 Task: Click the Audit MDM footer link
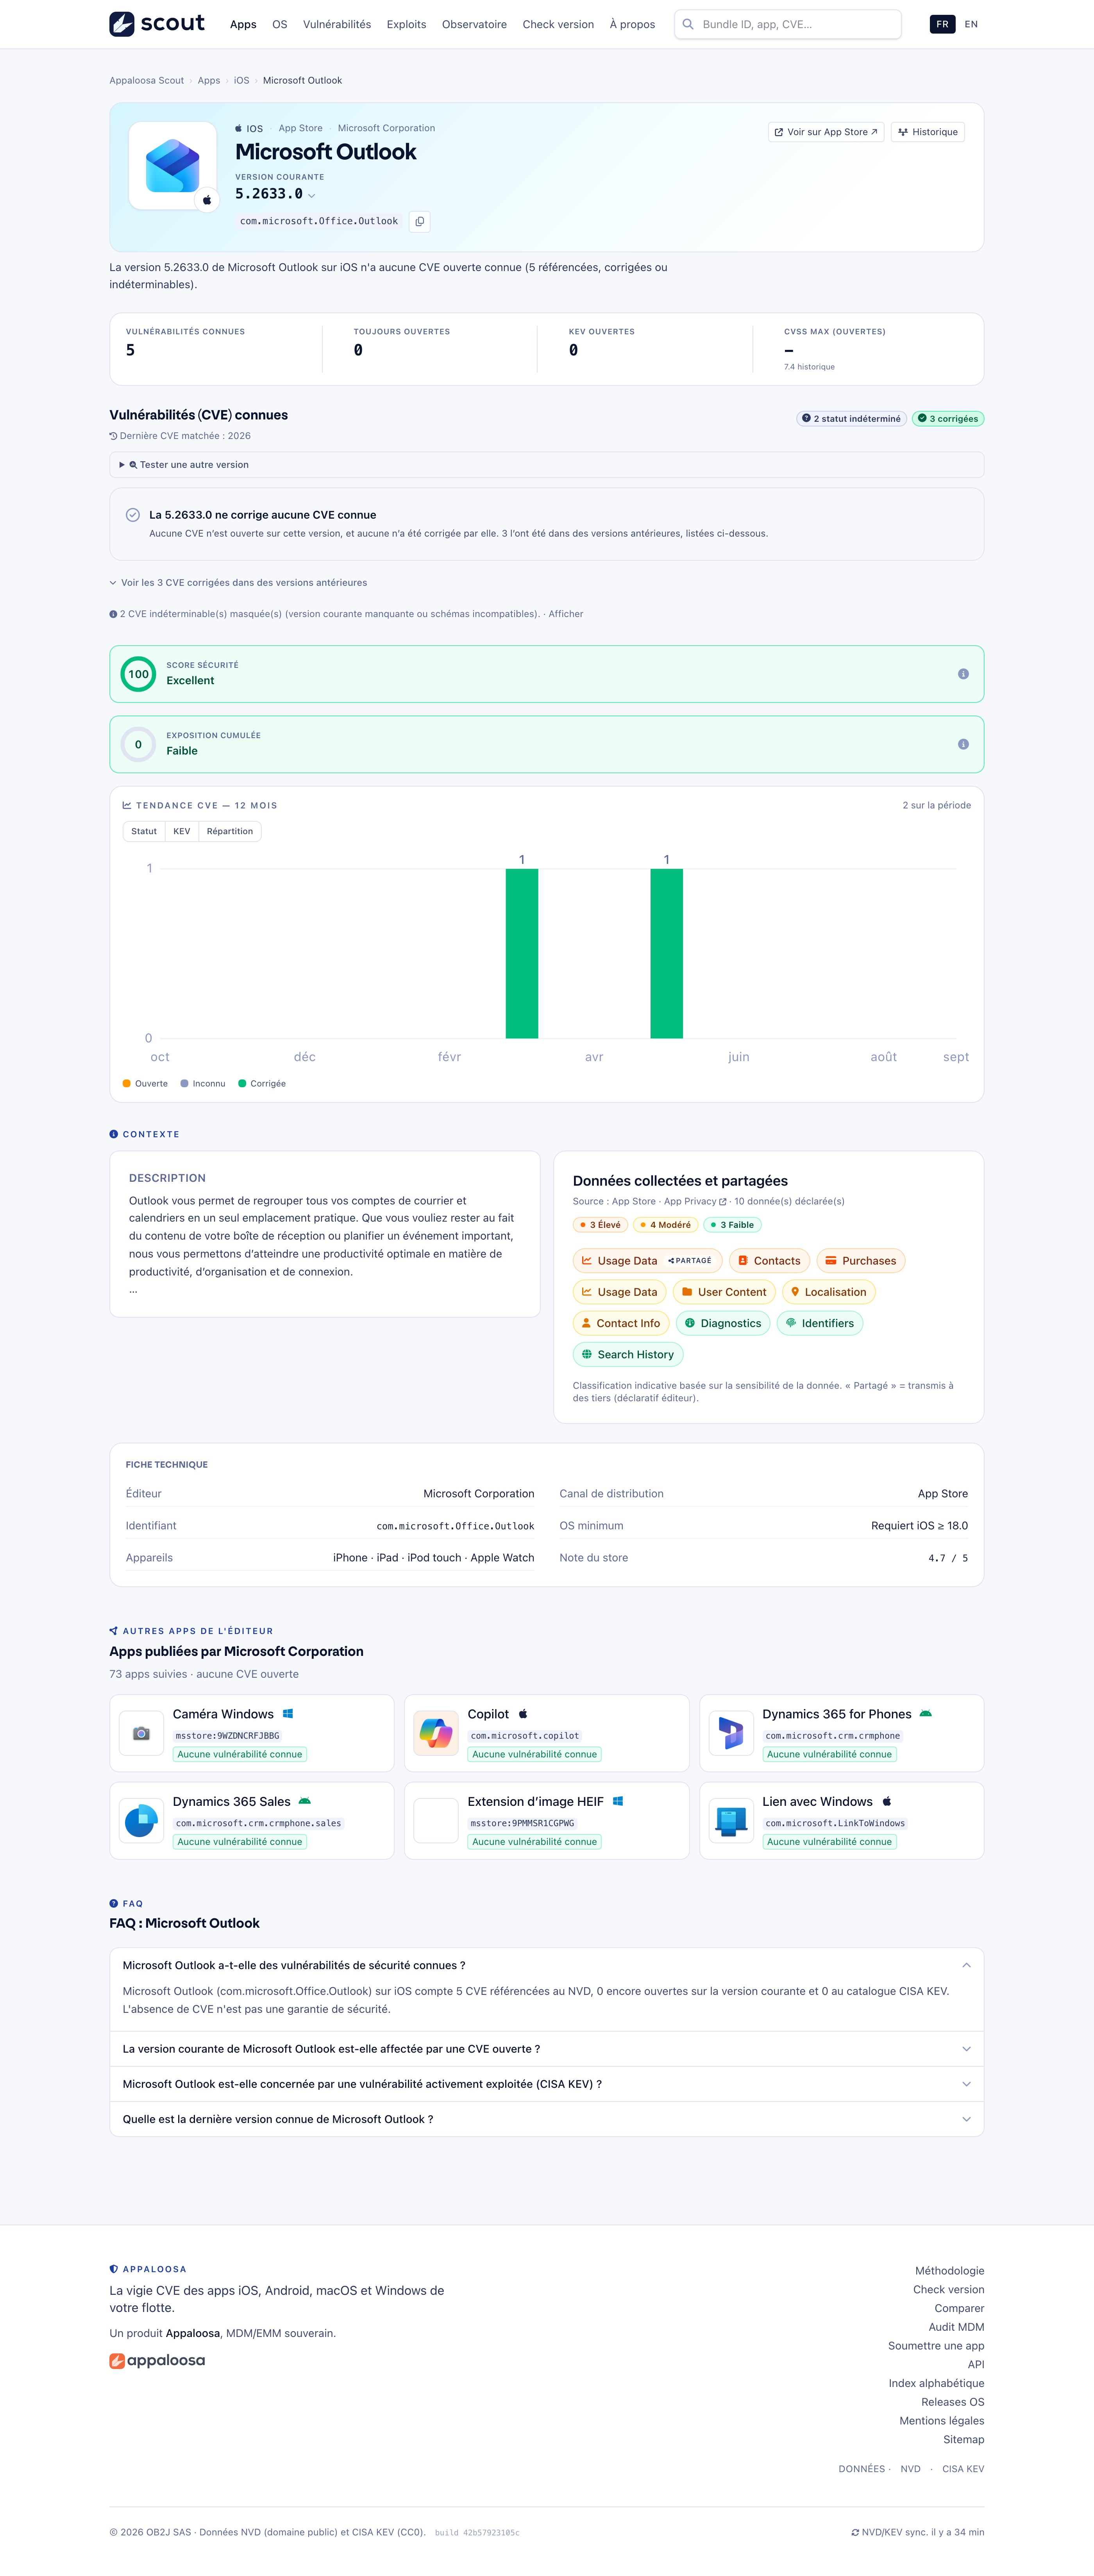coord(956,2327)
